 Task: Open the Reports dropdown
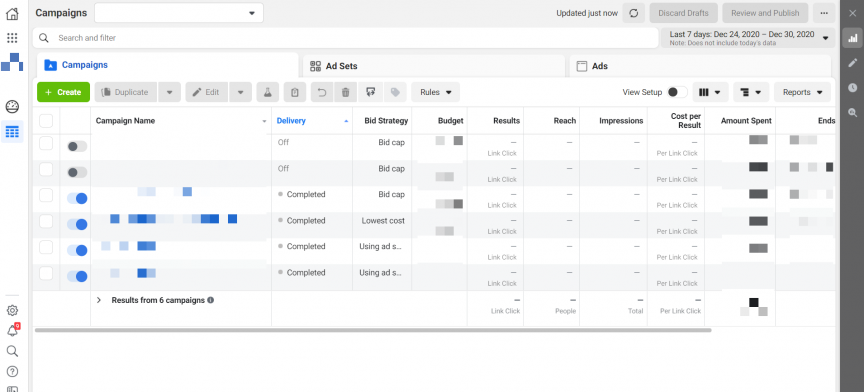[802, 92]
